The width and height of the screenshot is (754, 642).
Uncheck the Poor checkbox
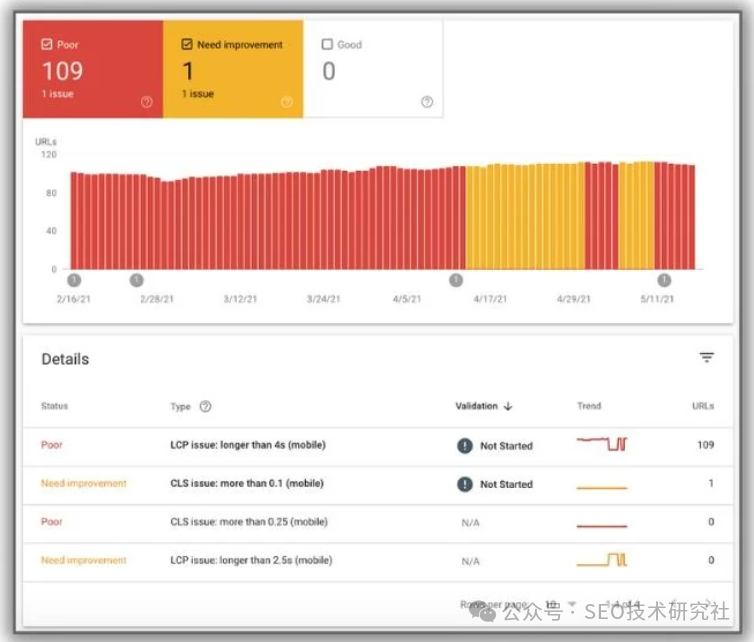[x=47, y=45]
